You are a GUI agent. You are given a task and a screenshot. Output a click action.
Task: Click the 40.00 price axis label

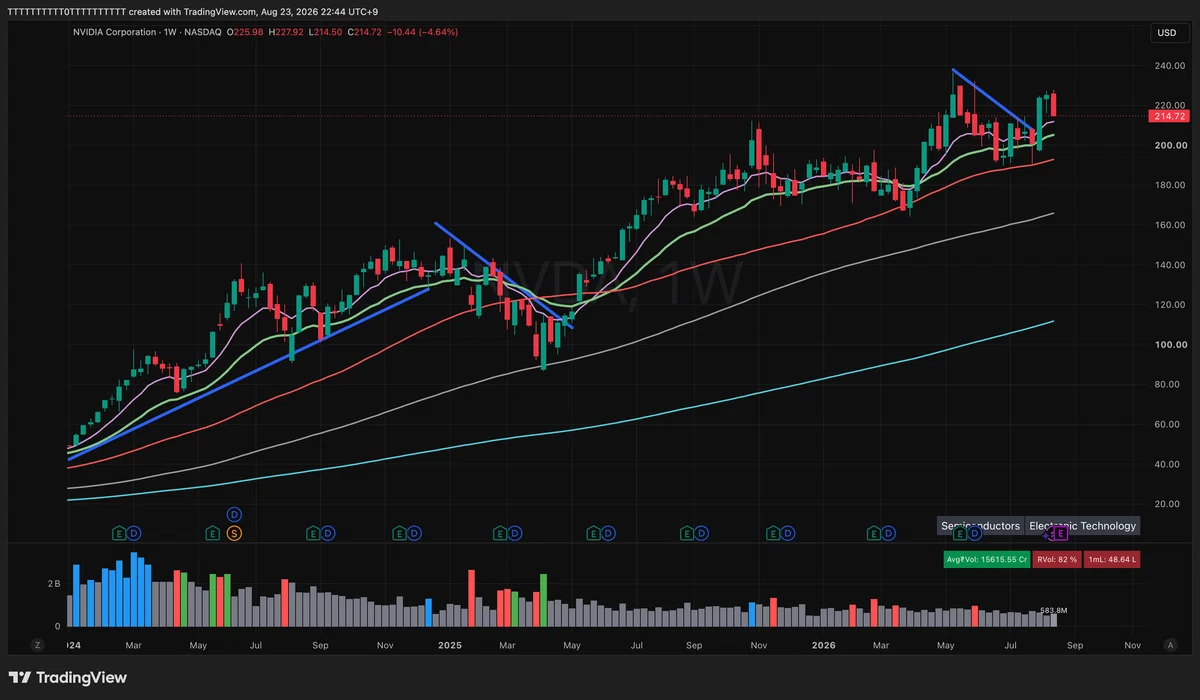click(x=1170, y=464)
